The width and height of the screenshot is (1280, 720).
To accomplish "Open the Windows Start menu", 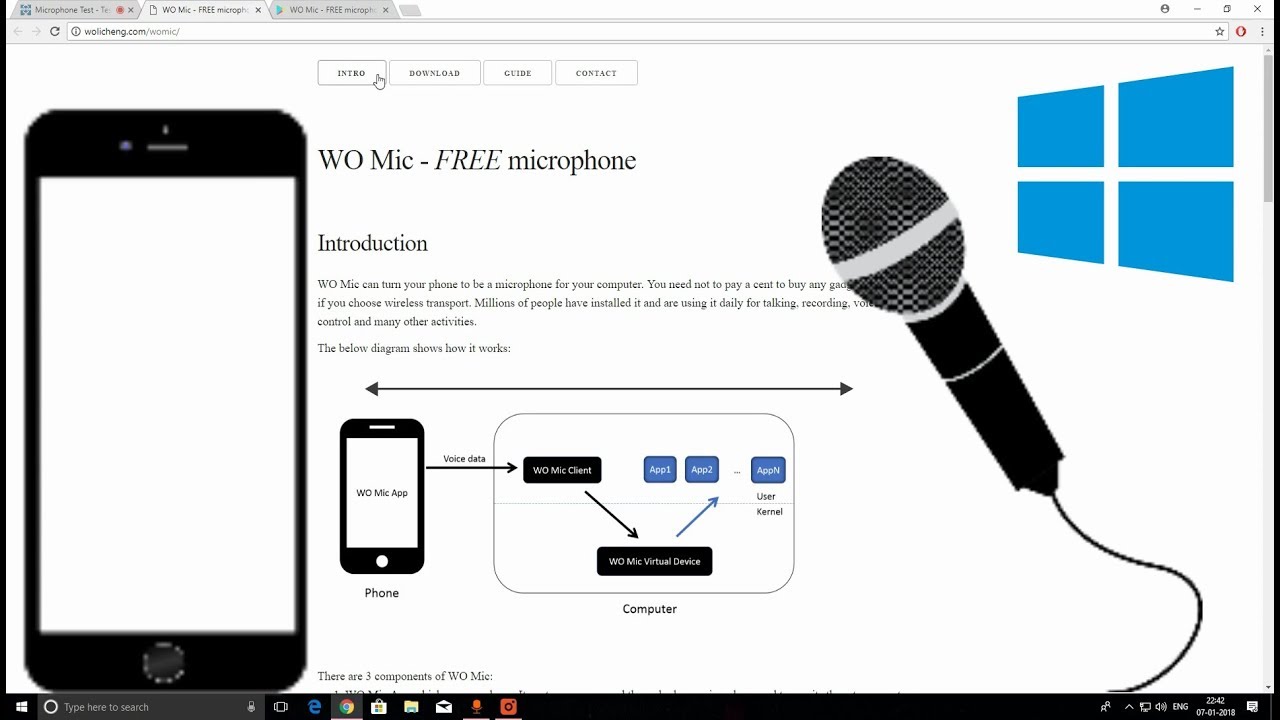I will (x=20, y=707).
